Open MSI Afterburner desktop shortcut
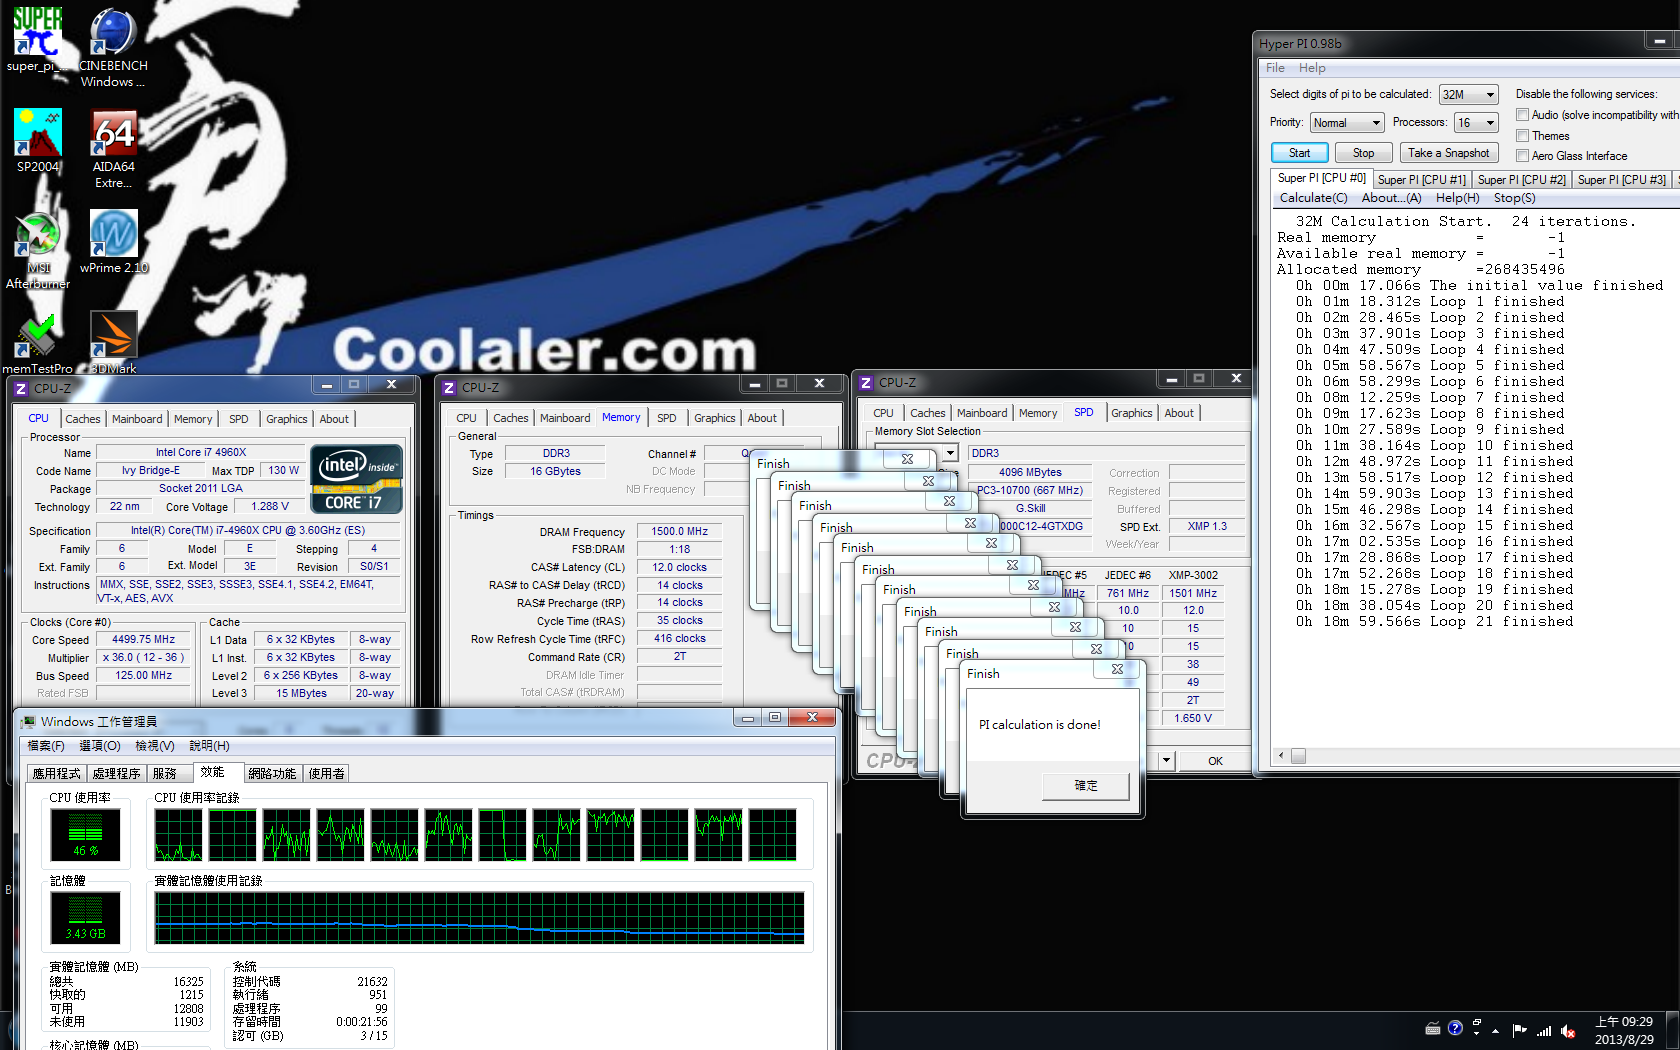The height and width of the screenshot is (1050, 1680). coord(38,249)
